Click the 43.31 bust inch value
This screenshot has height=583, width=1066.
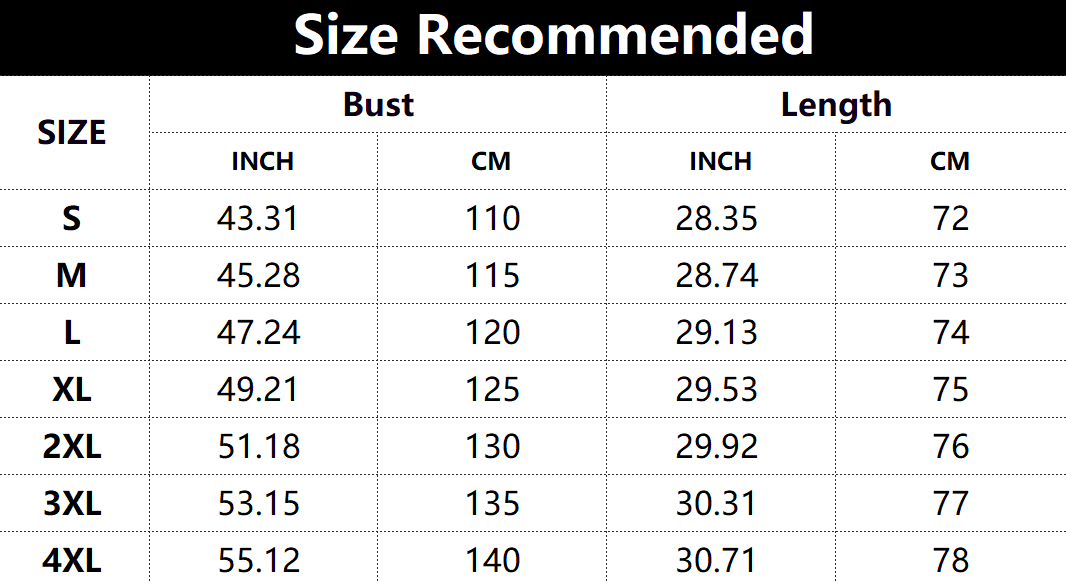(258, 218)
